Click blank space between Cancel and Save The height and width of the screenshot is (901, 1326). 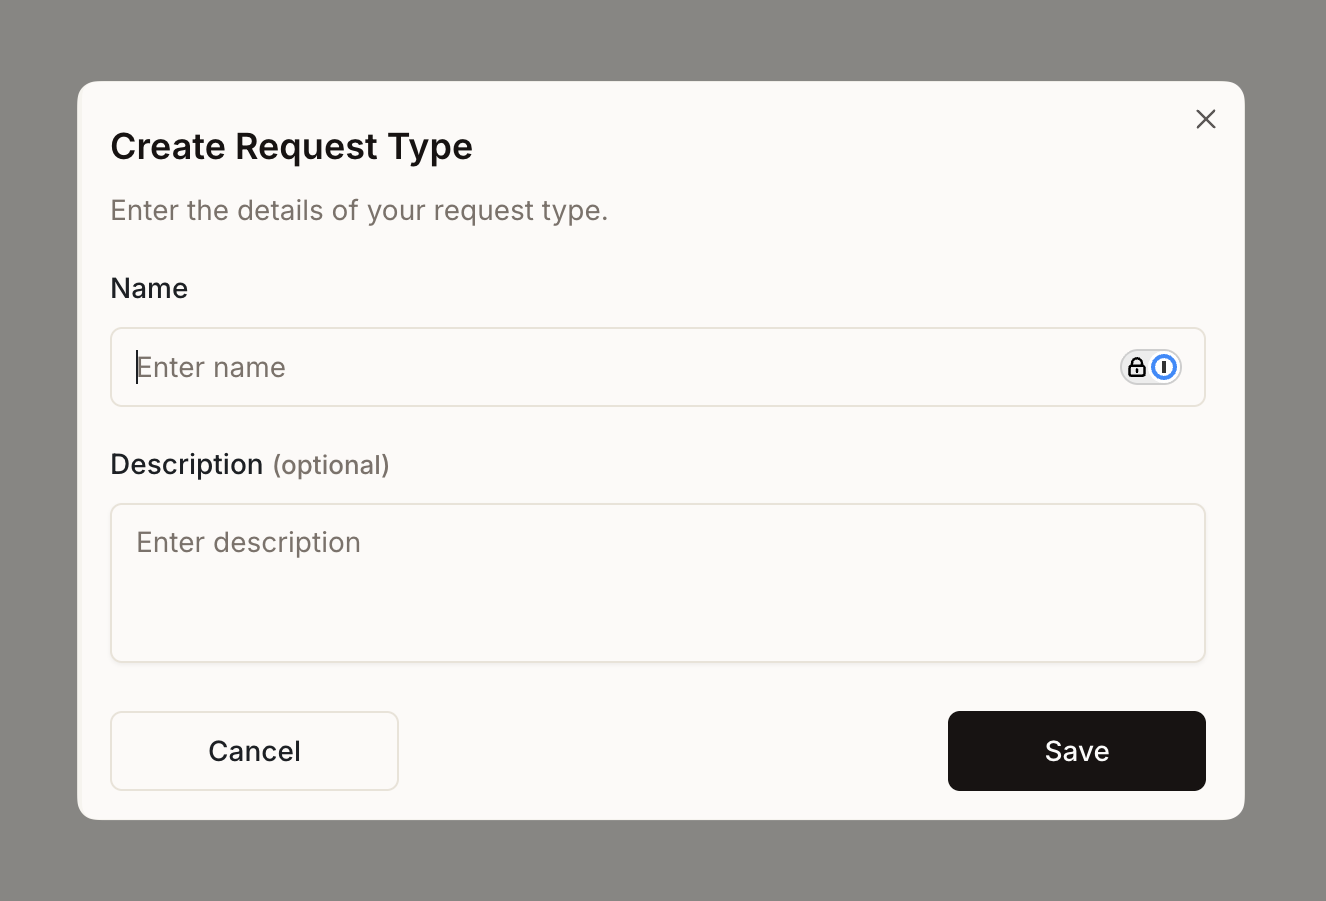(x=672, y=751)
